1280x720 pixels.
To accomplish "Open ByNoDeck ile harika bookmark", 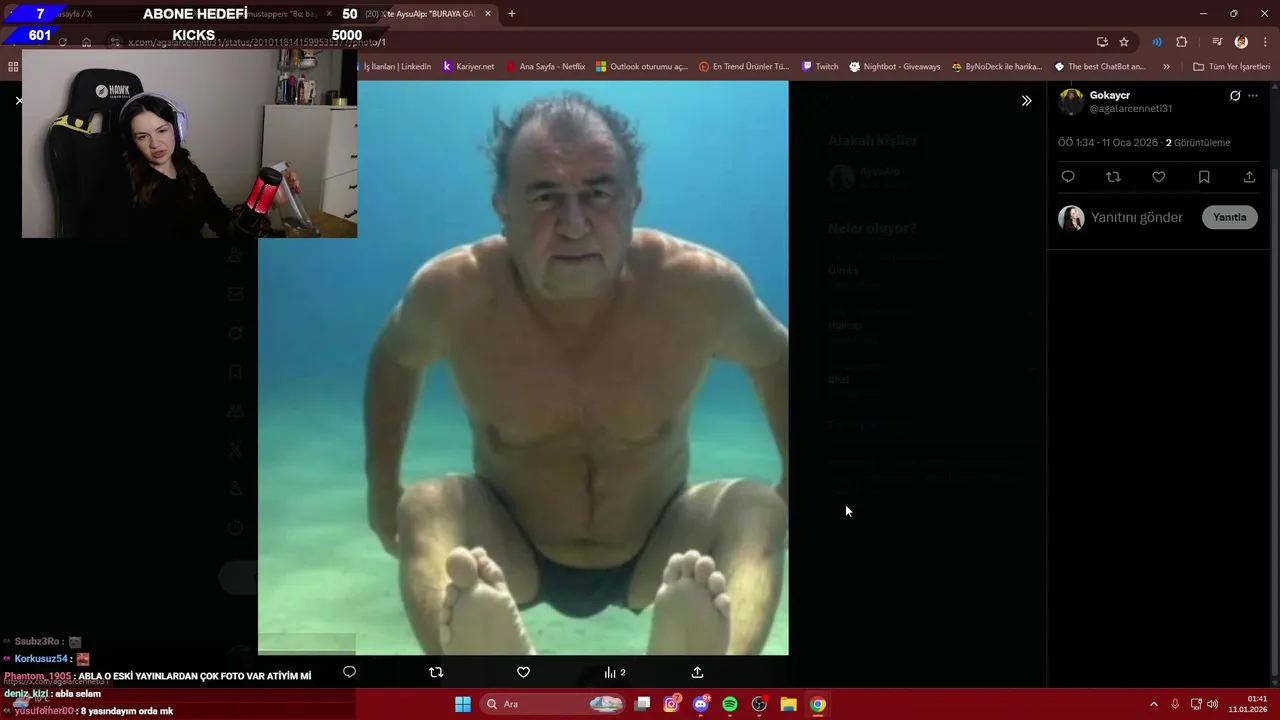I will (996, 67).
